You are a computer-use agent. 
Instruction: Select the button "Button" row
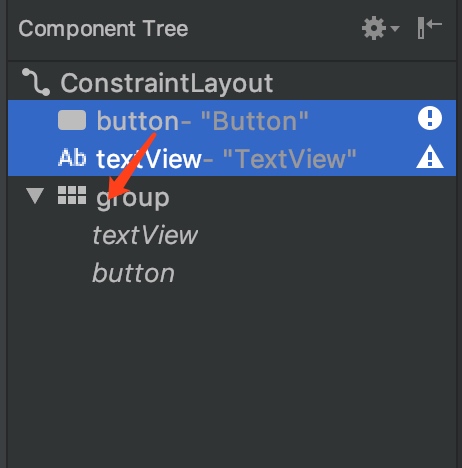pos(232,119)
